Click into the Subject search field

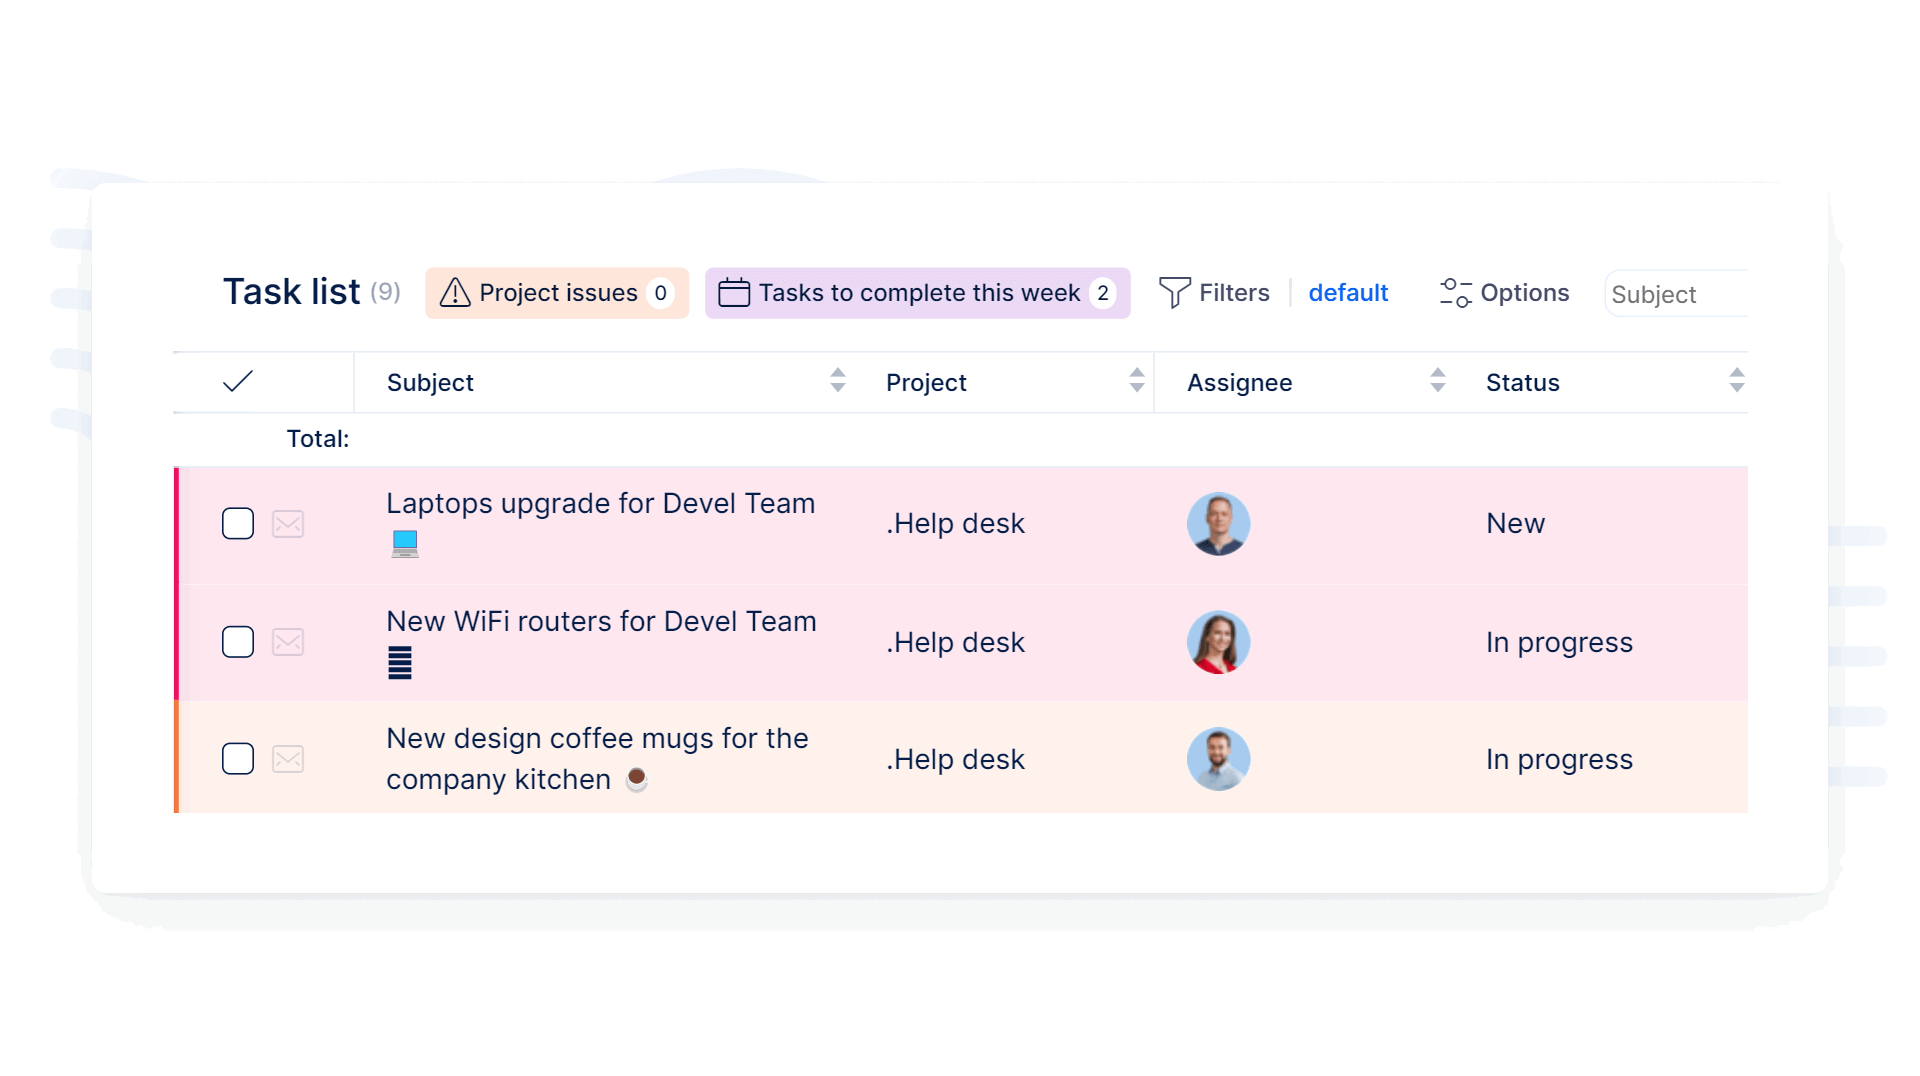(x=1677, y=294)
